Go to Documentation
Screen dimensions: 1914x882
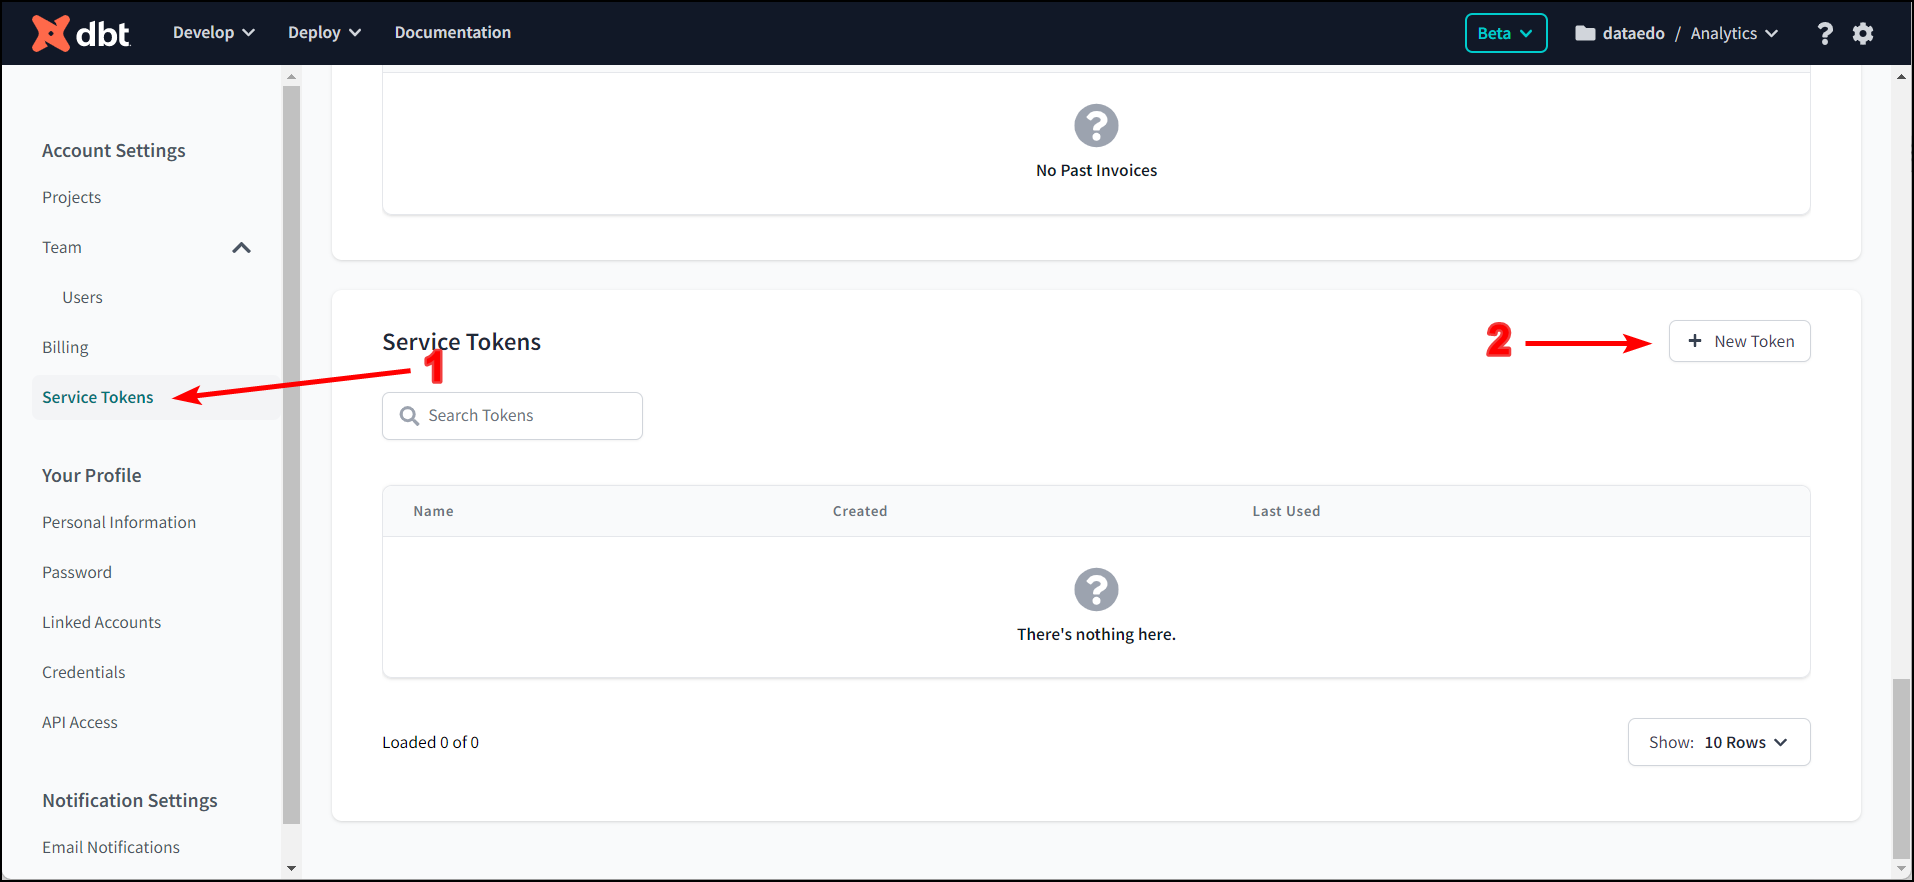click(x=452, y=33)
